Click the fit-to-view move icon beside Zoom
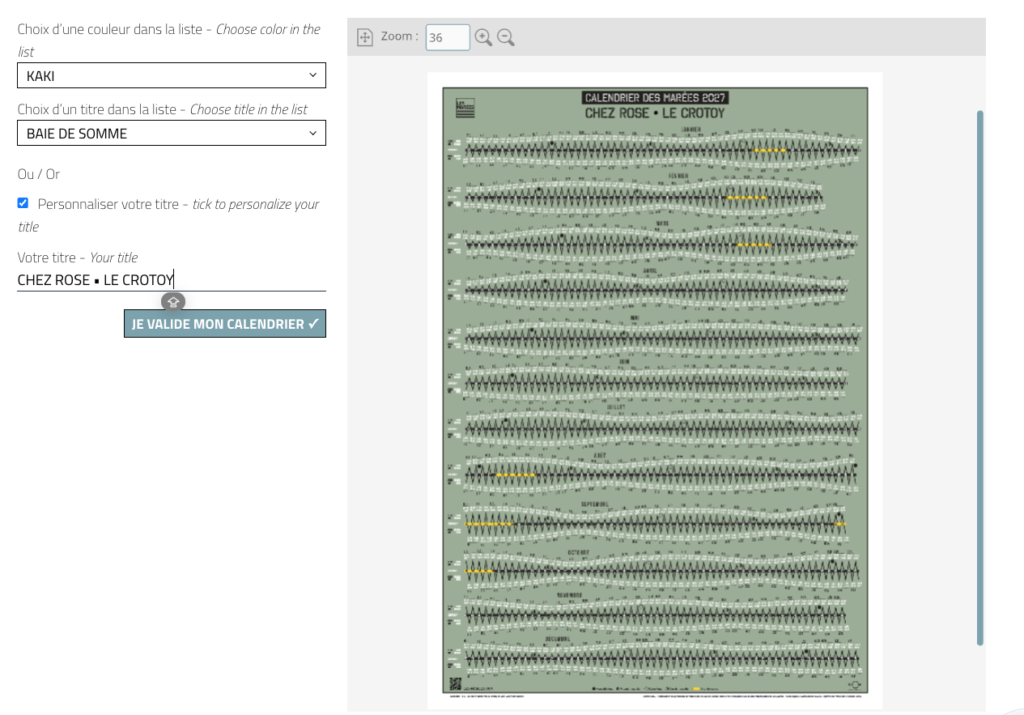 tap(365, 37)
